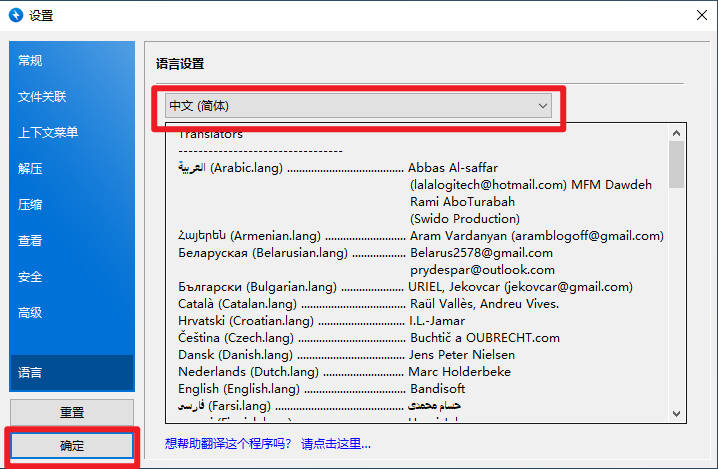Switch to the 文件关联 section
The image size is (718, 469).
[42, 97]
